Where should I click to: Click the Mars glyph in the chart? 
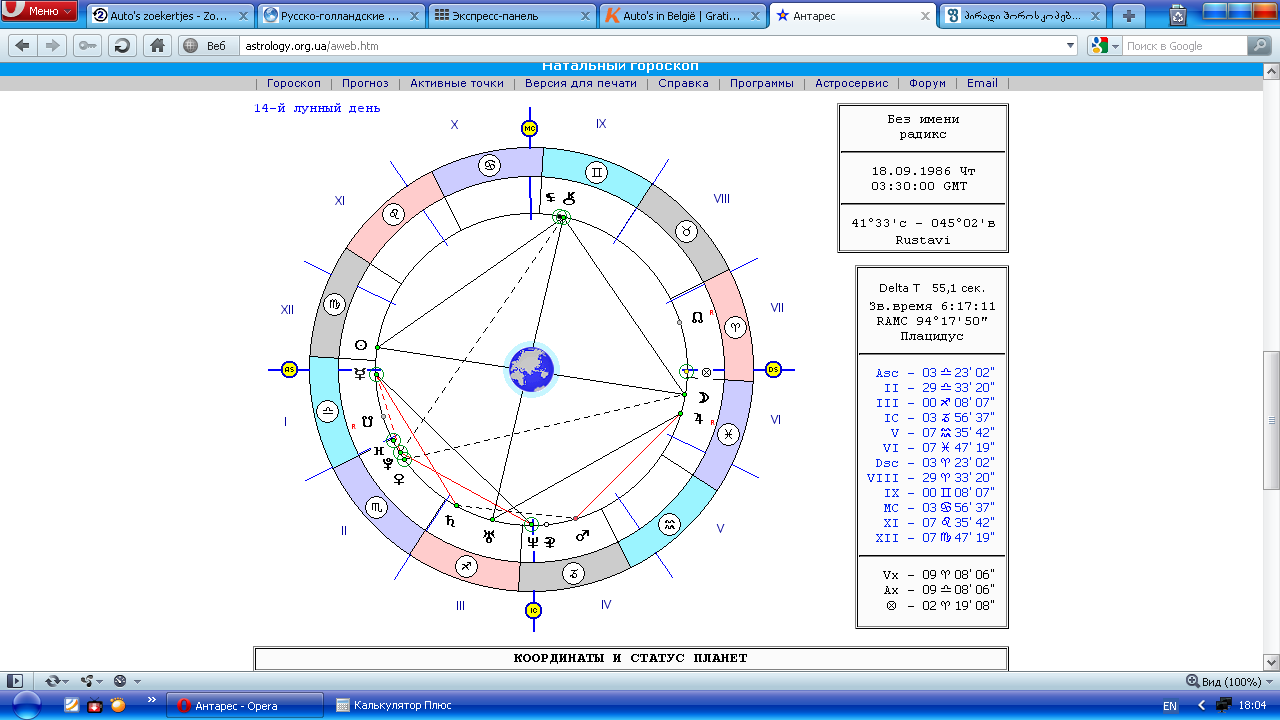coord(582,537)
